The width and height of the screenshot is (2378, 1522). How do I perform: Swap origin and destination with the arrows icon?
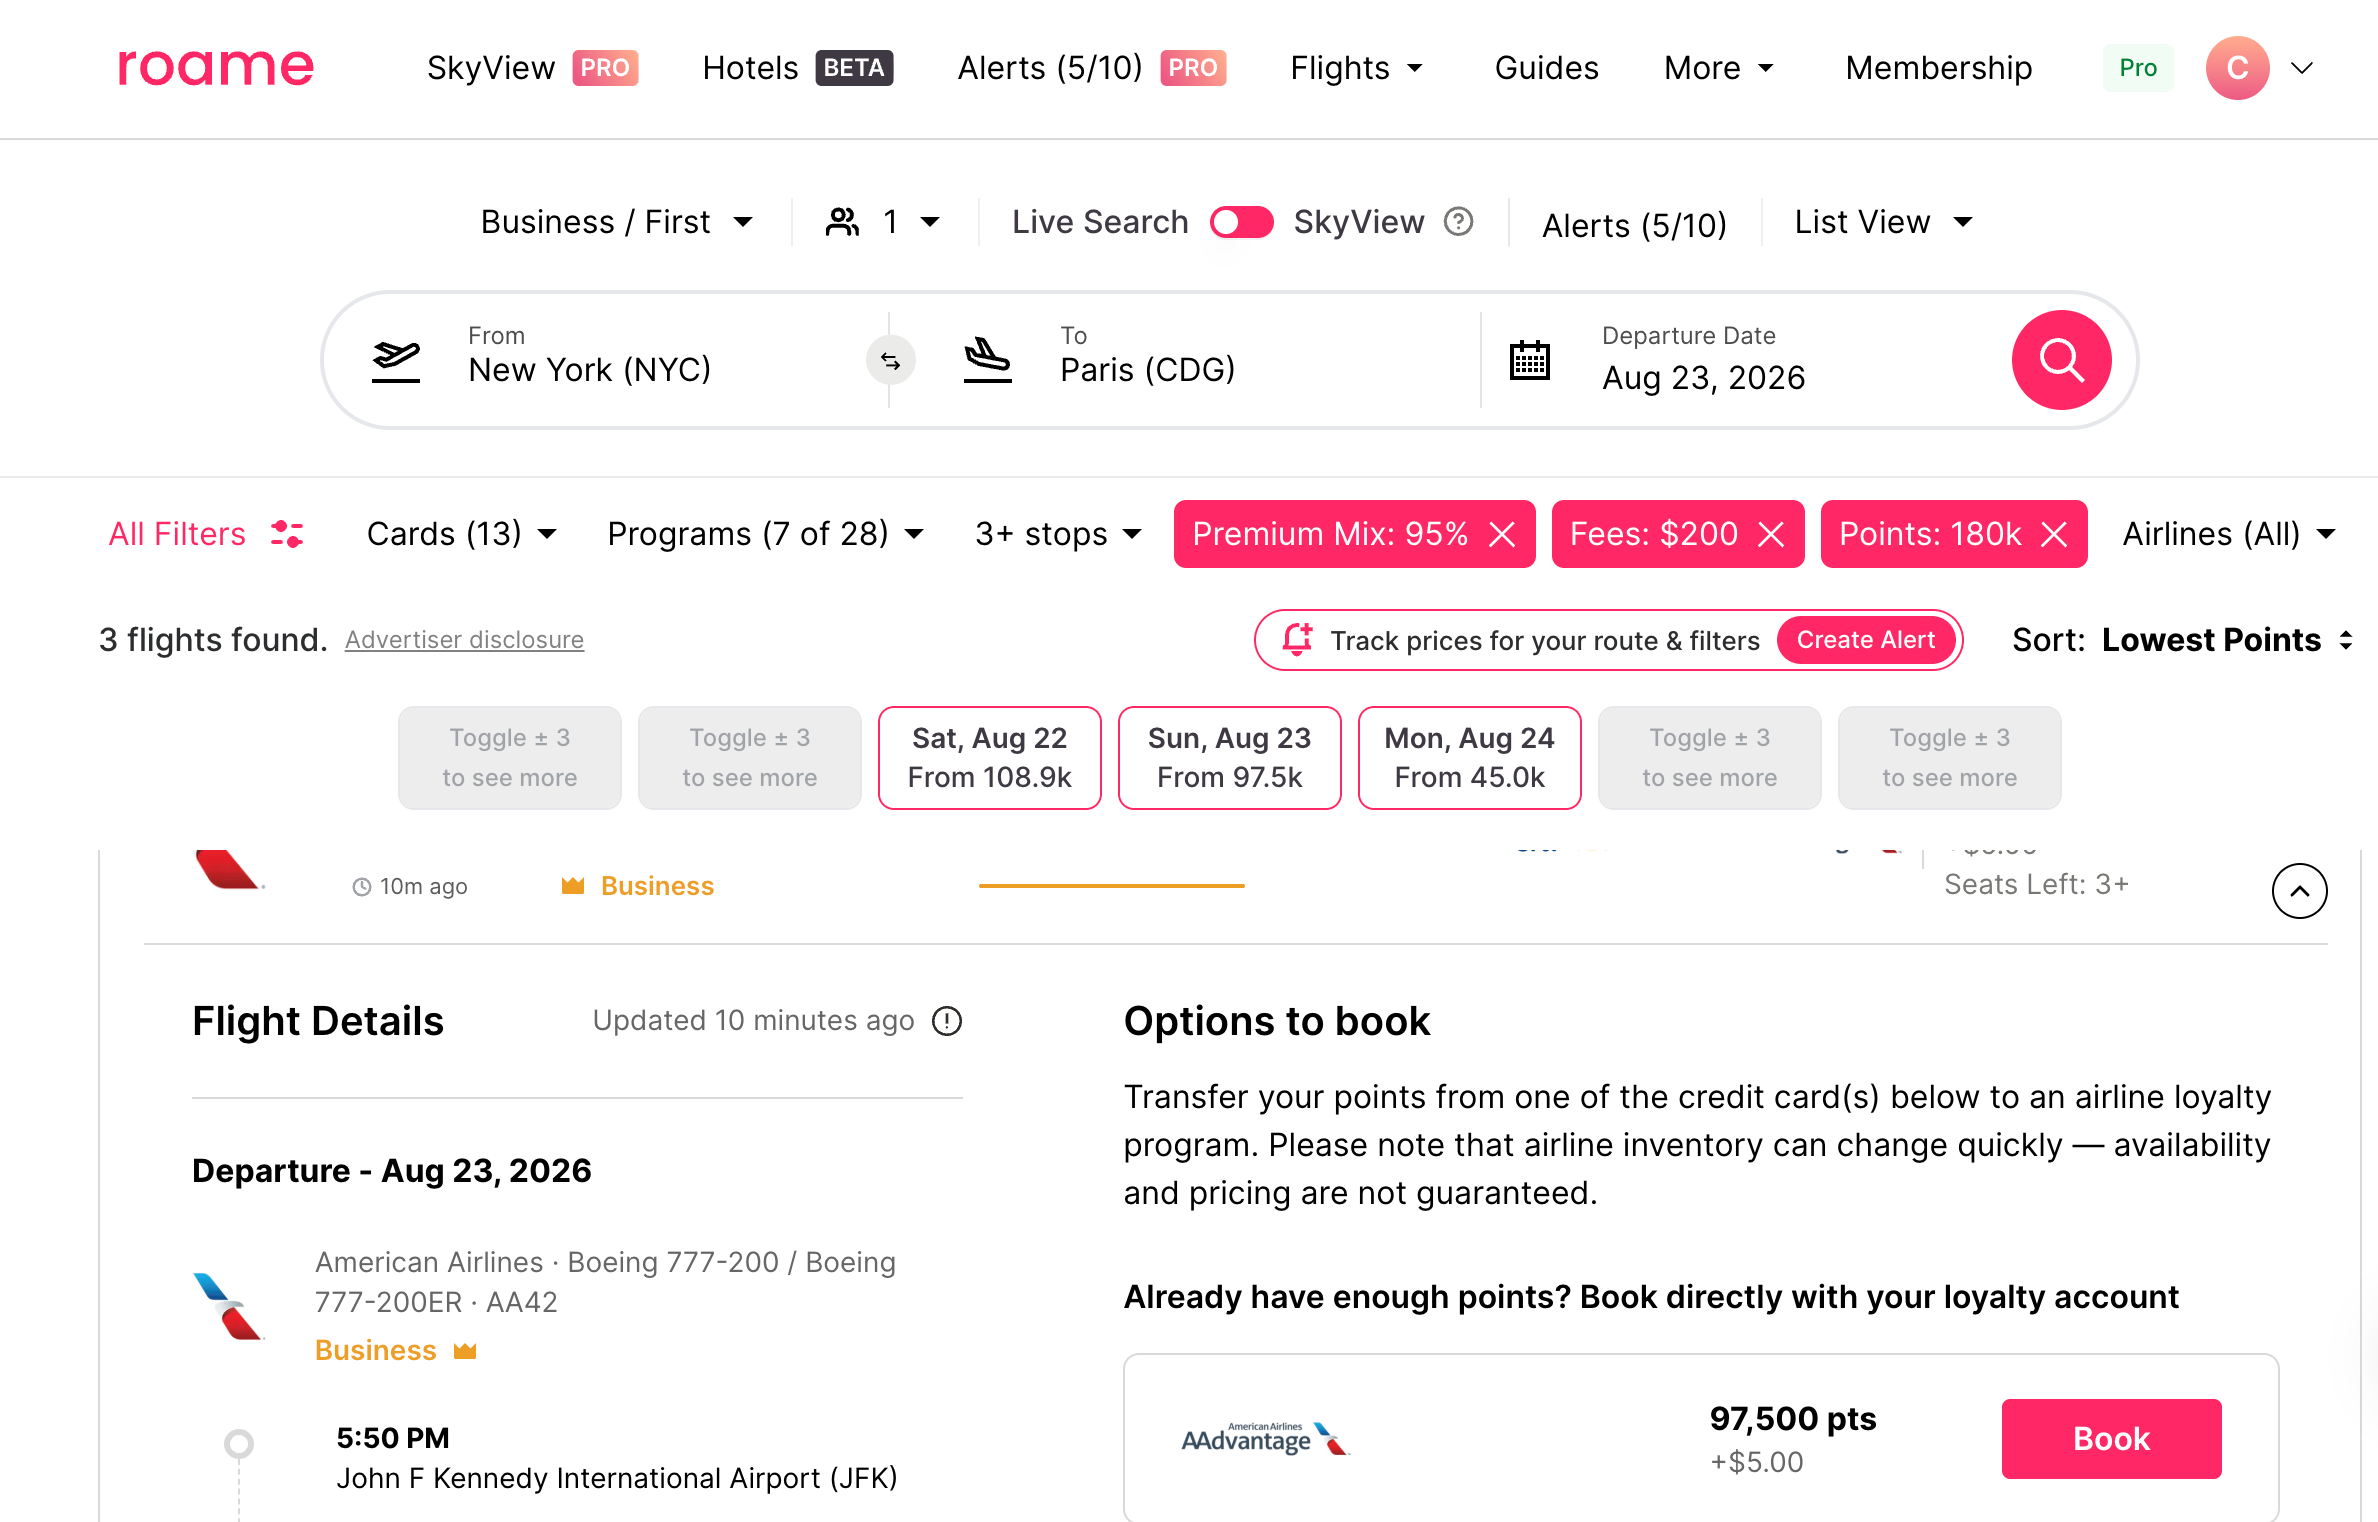pyautogui.click(x=890, y=360)
